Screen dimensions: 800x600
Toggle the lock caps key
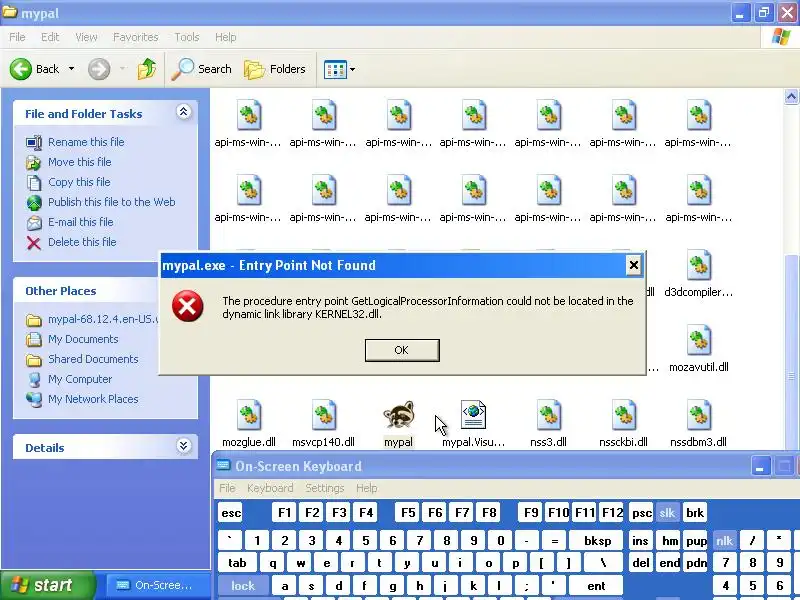click(243, 586)
